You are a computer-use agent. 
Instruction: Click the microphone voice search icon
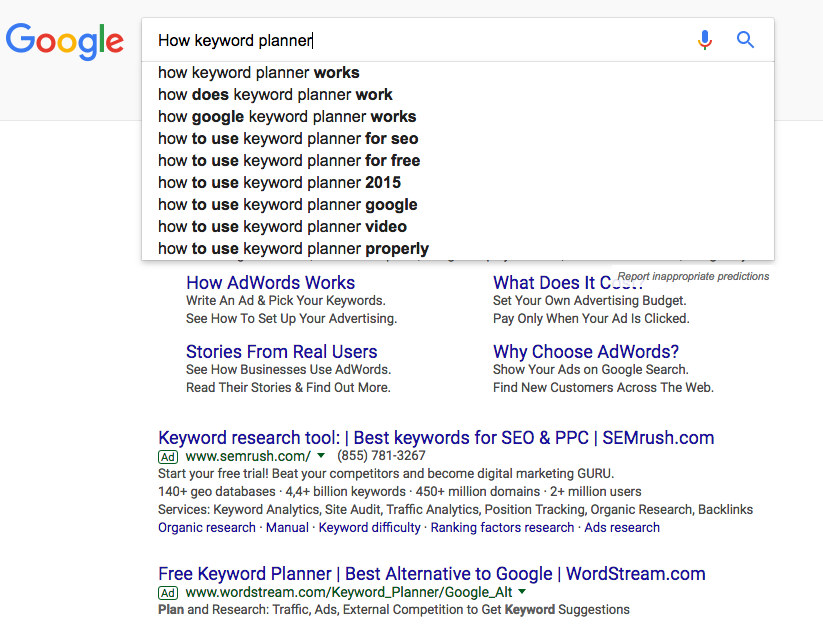705,40
